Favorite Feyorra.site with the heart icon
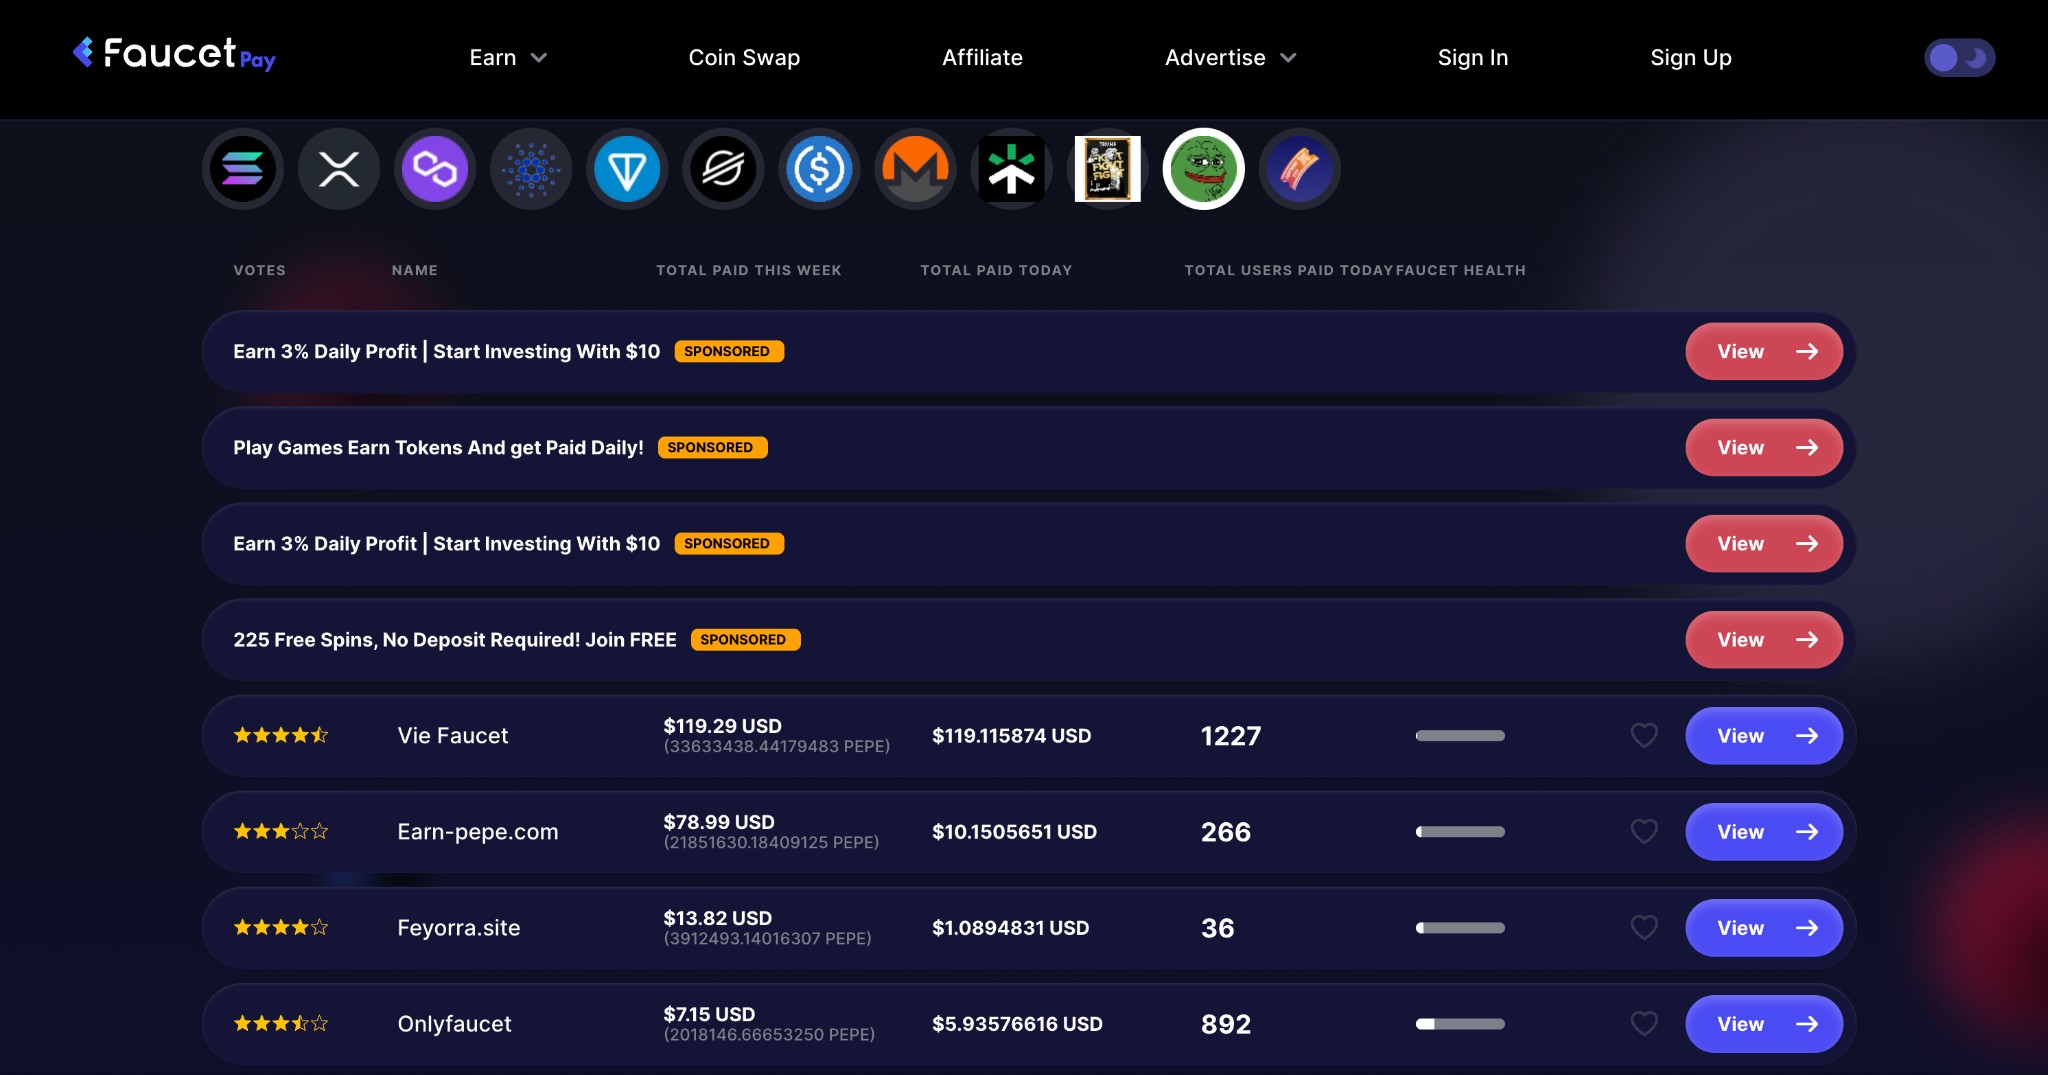The image size is (2048, 1075). (x=1644, y=927)
